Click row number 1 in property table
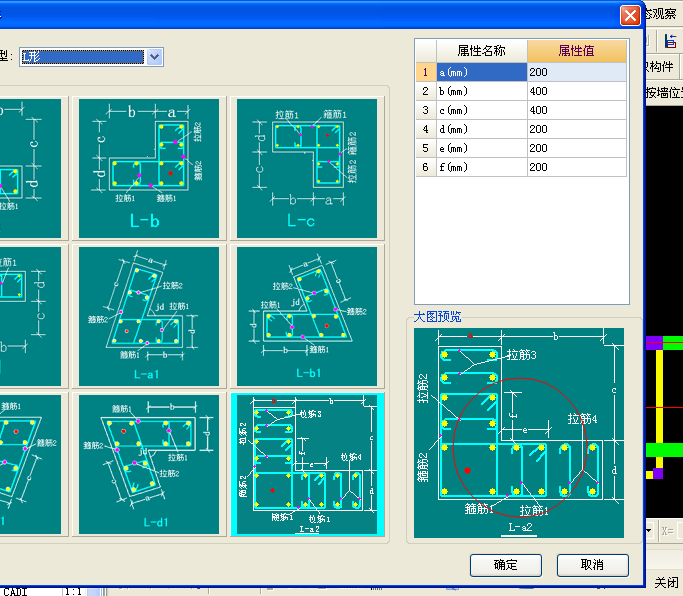683x596 pixels. pos(425,72)
